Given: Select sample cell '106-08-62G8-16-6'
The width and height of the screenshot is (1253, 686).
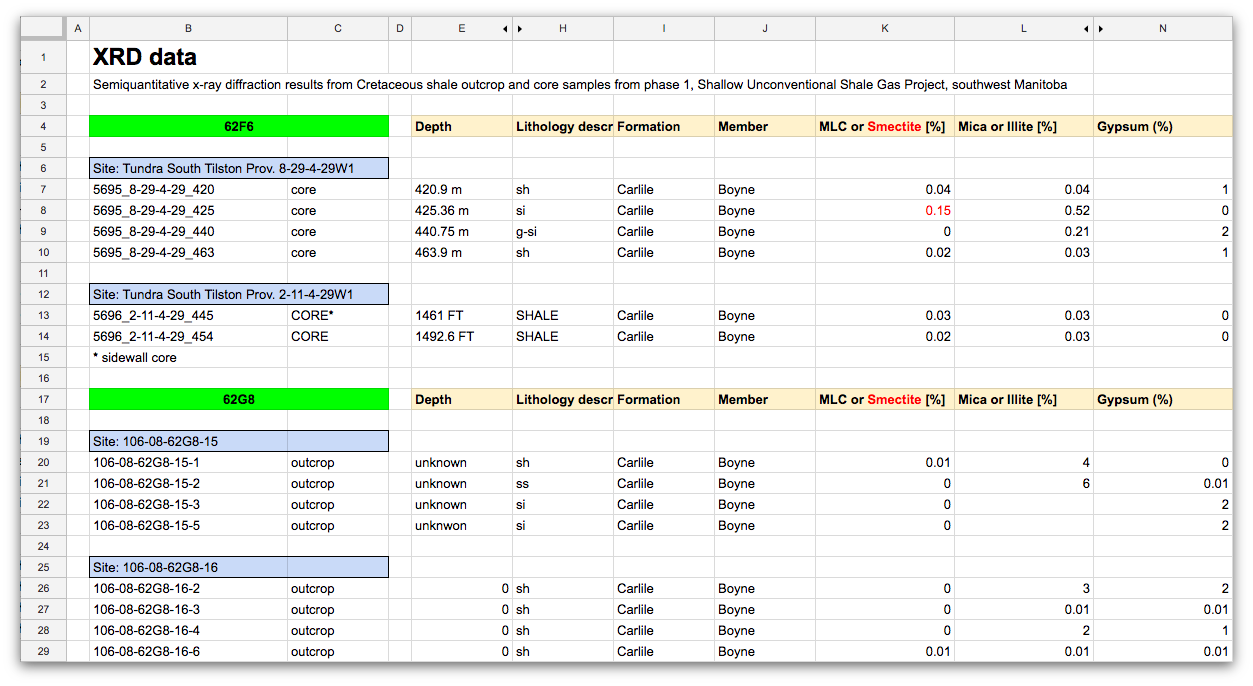Looking at the screenshot, I should click(x=188, y=652).
